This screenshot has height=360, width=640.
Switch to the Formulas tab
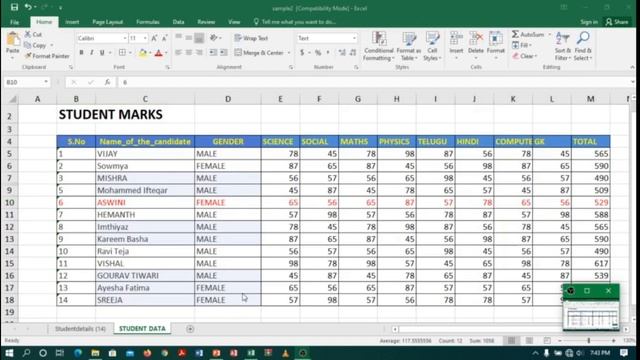coord(148,22)
